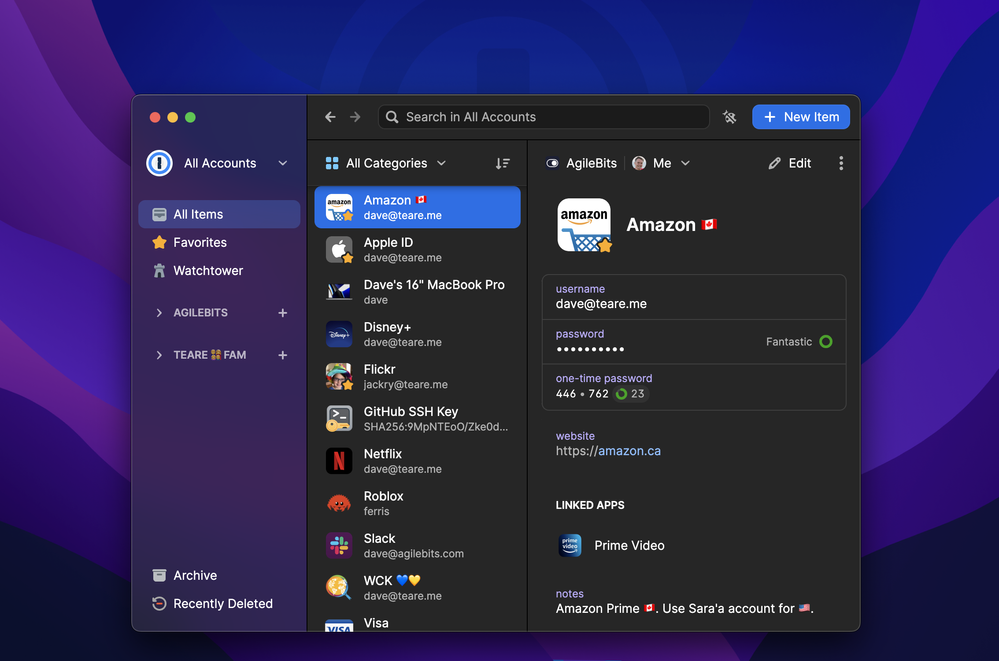Click the New Item button

click(x=801, y=117)
